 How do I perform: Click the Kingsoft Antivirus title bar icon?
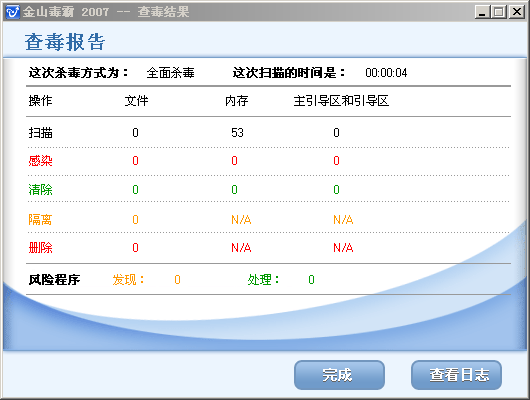click(x=13, y=12)
